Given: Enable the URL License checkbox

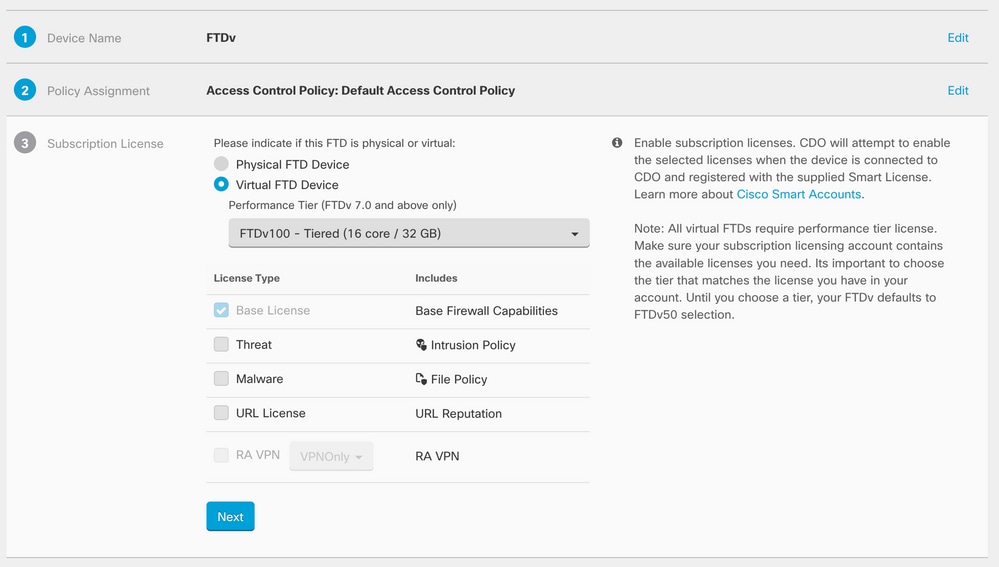Looking at the screenshot, I should (221, 413).
